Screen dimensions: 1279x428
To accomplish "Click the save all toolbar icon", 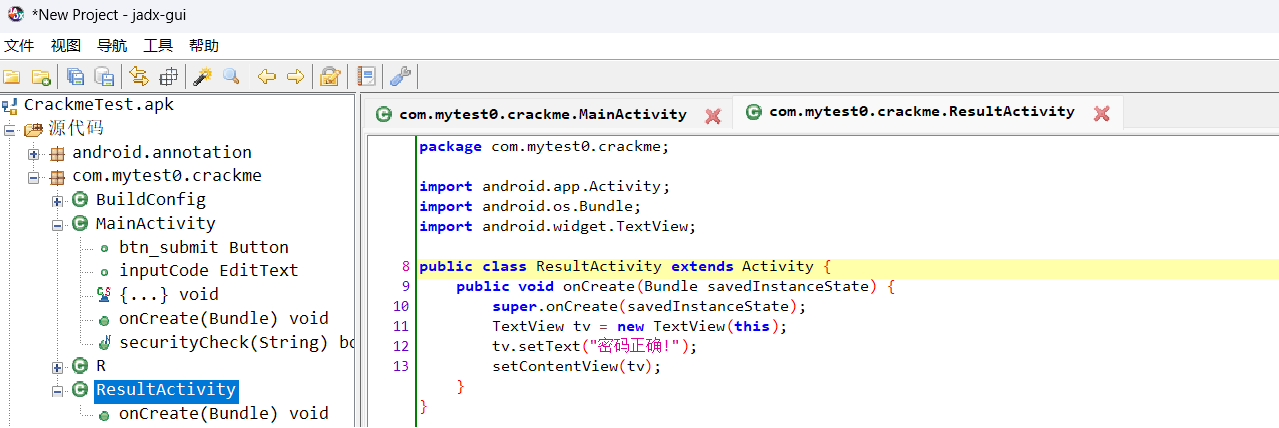I will click(x=76, y=76).
